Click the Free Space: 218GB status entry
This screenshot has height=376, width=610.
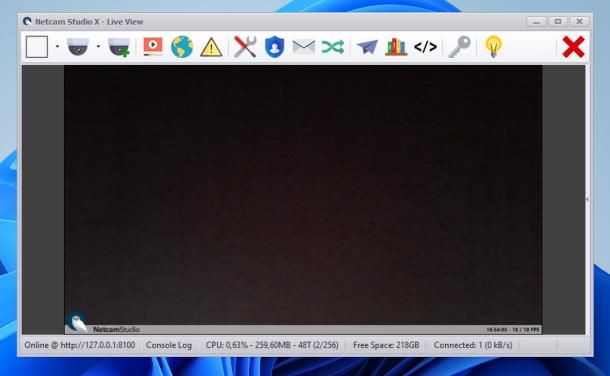coord(386,345)
